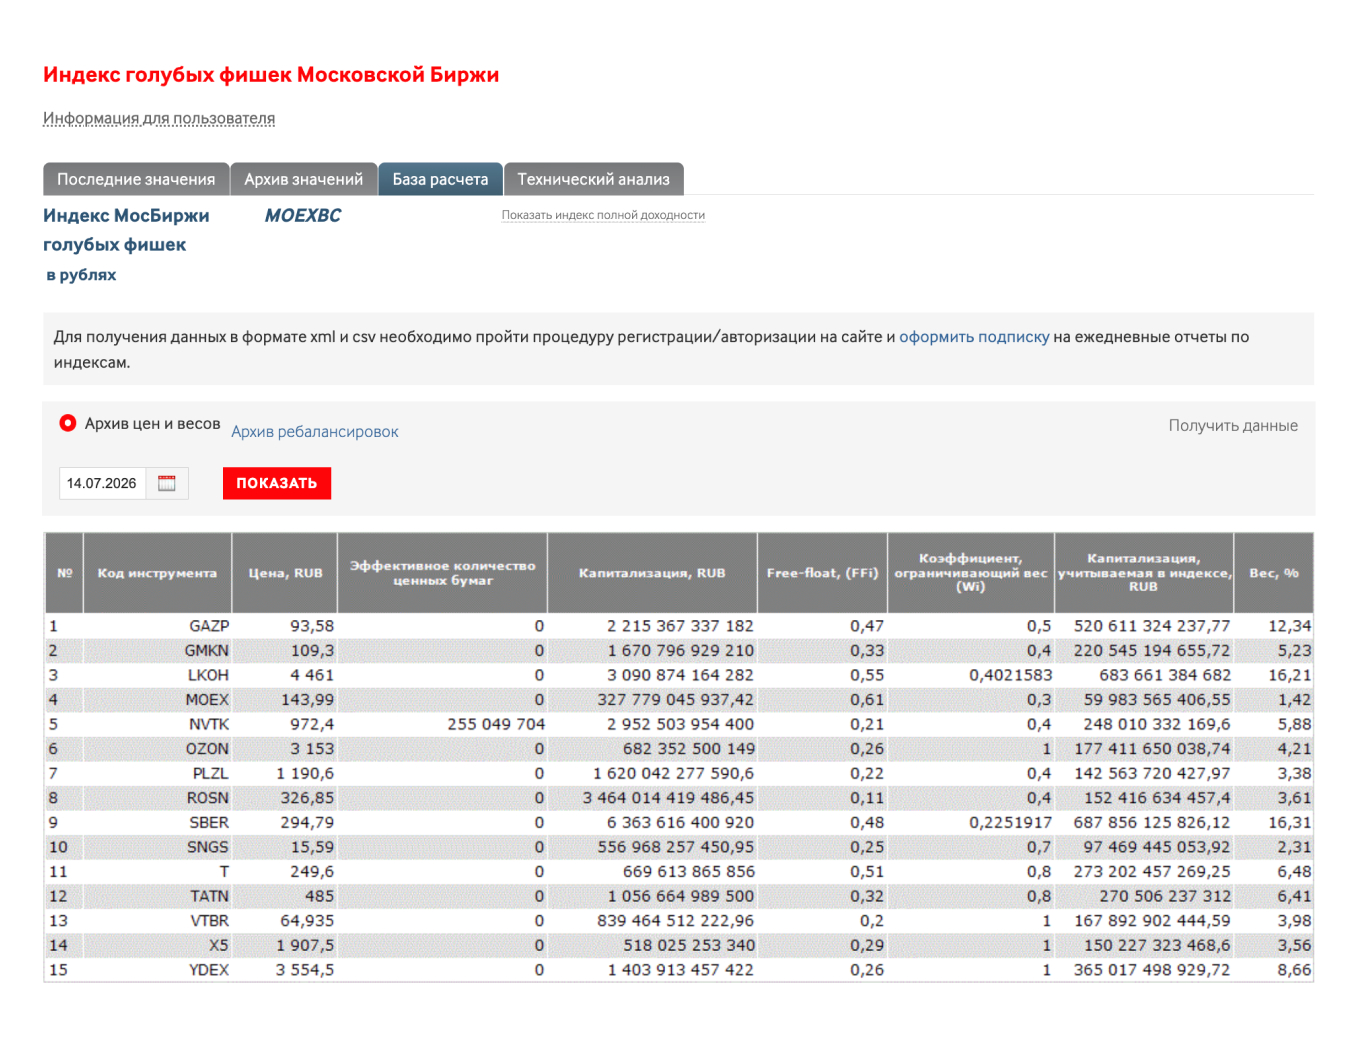Open the 'Архив ребалансировок' link
The image size is (1360, 1049).
(x=315, y=432)
